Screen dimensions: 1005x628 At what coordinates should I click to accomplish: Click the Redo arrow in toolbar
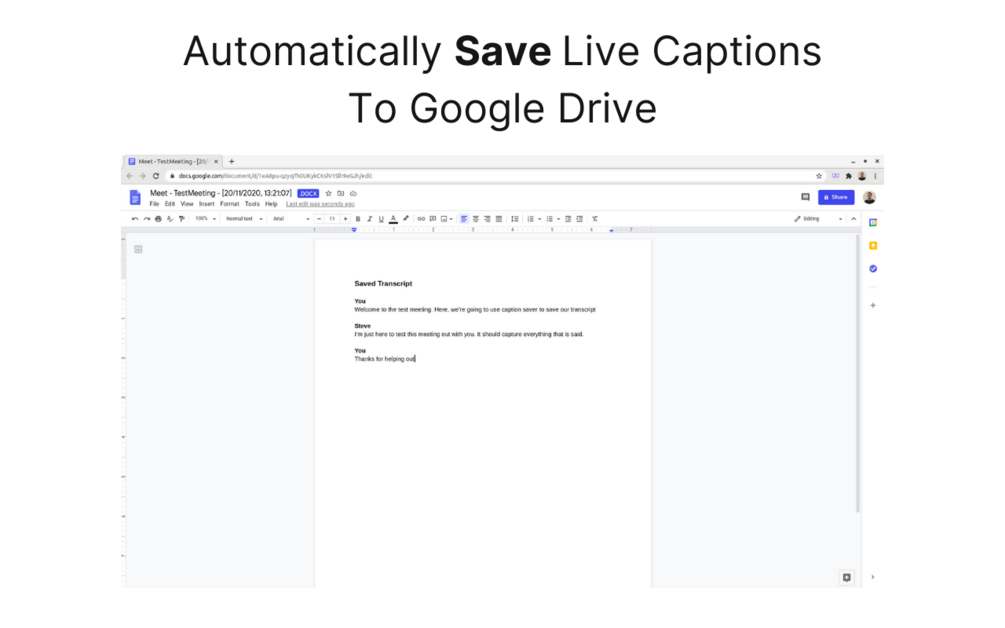pos(147,219)
